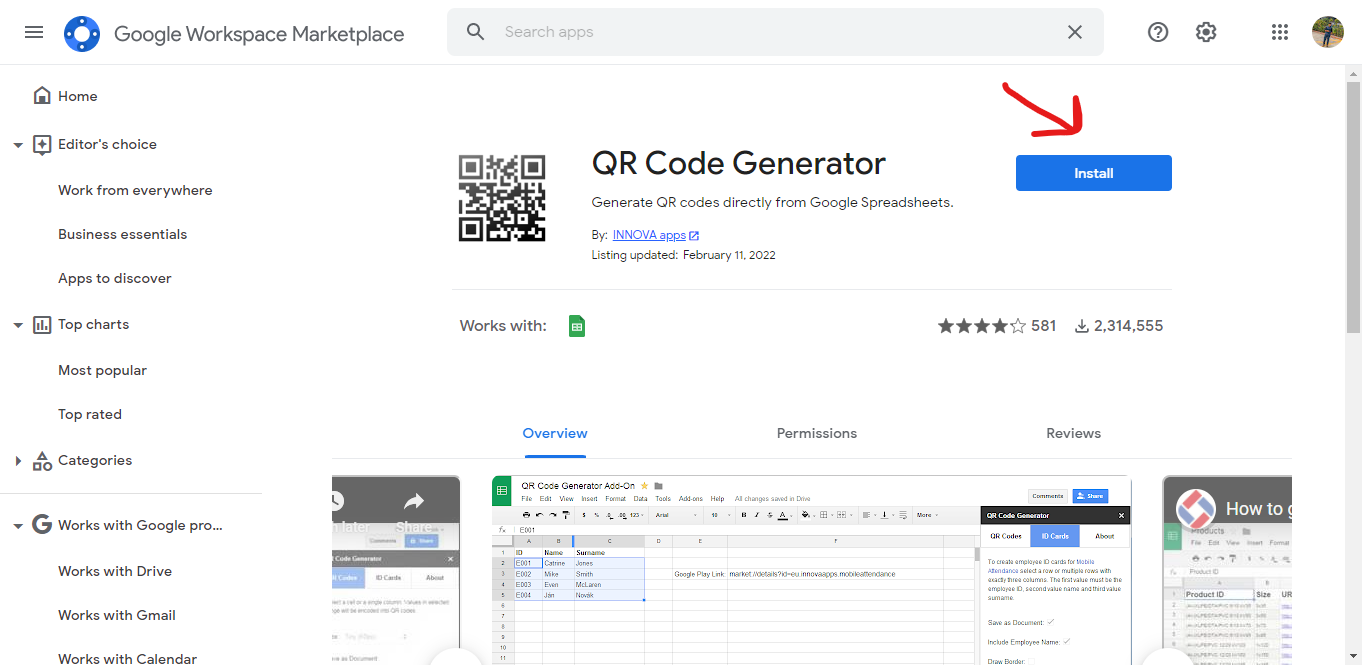Expand the Categories section
Viewport: 1362px width, 665px height.
pos(18,461)
